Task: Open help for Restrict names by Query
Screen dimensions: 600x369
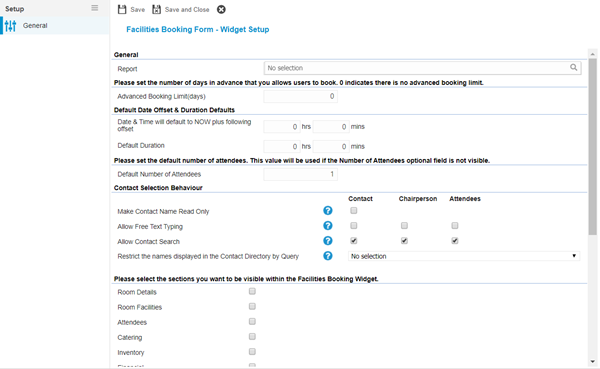Action: pos(328,256)
